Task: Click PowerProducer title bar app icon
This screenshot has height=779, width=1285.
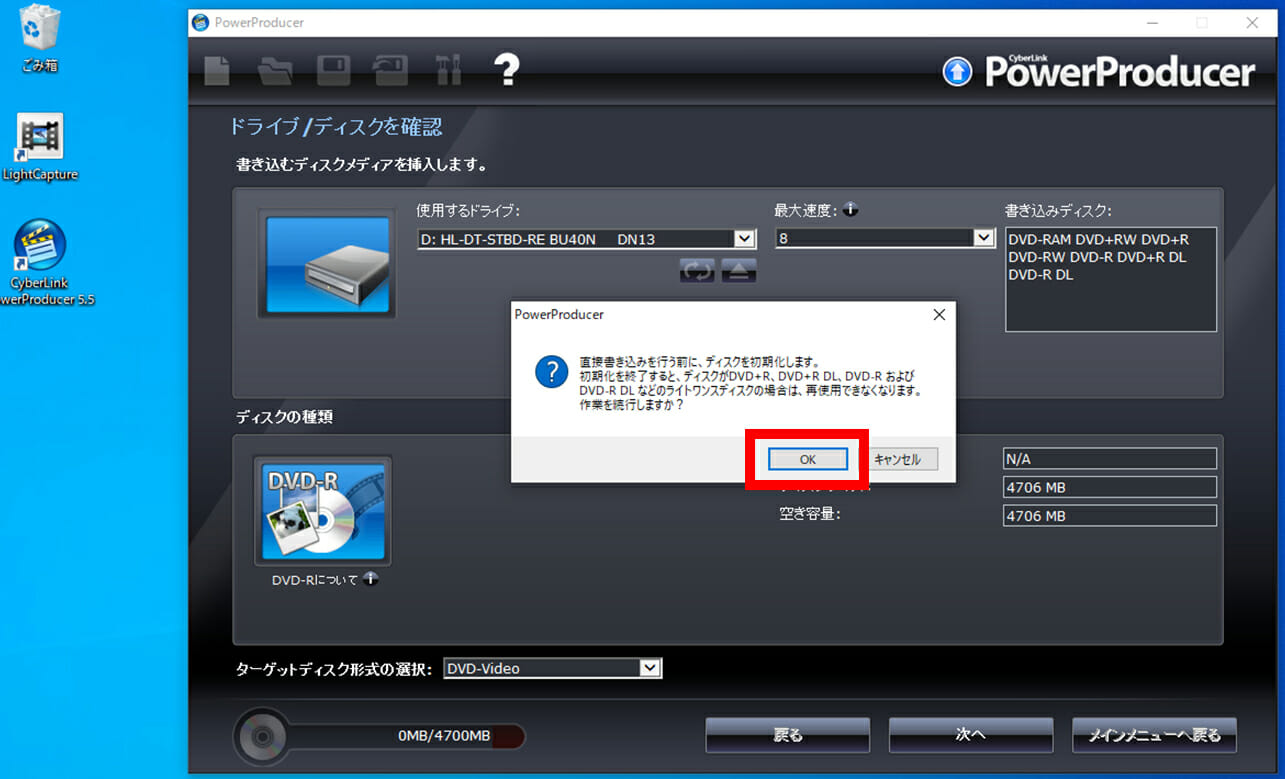Action: tap(201, 22)
